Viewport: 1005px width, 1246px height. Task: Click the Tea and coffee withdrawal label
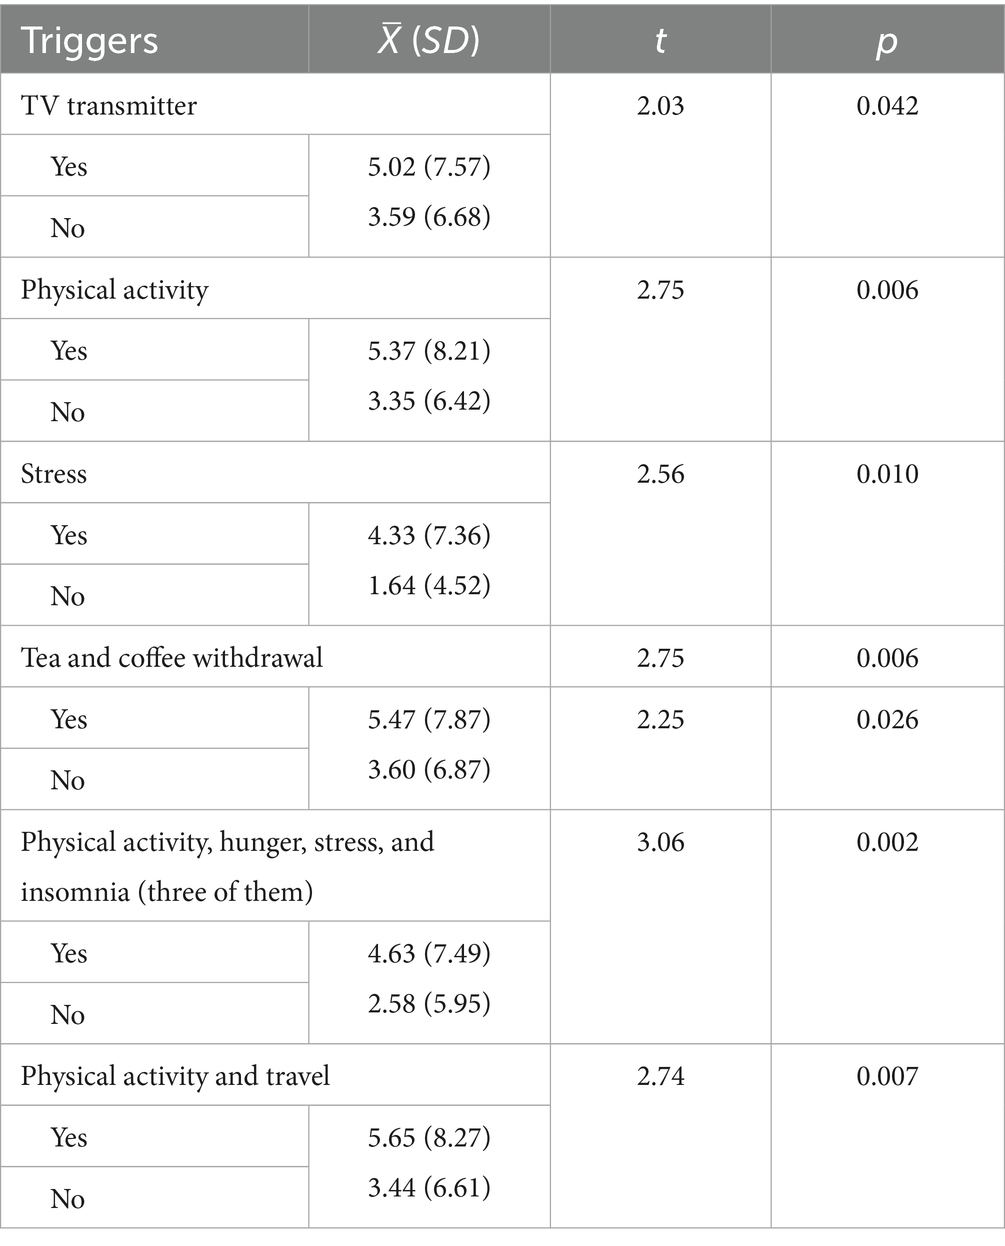pyautogui.click(x=172, y=658)
